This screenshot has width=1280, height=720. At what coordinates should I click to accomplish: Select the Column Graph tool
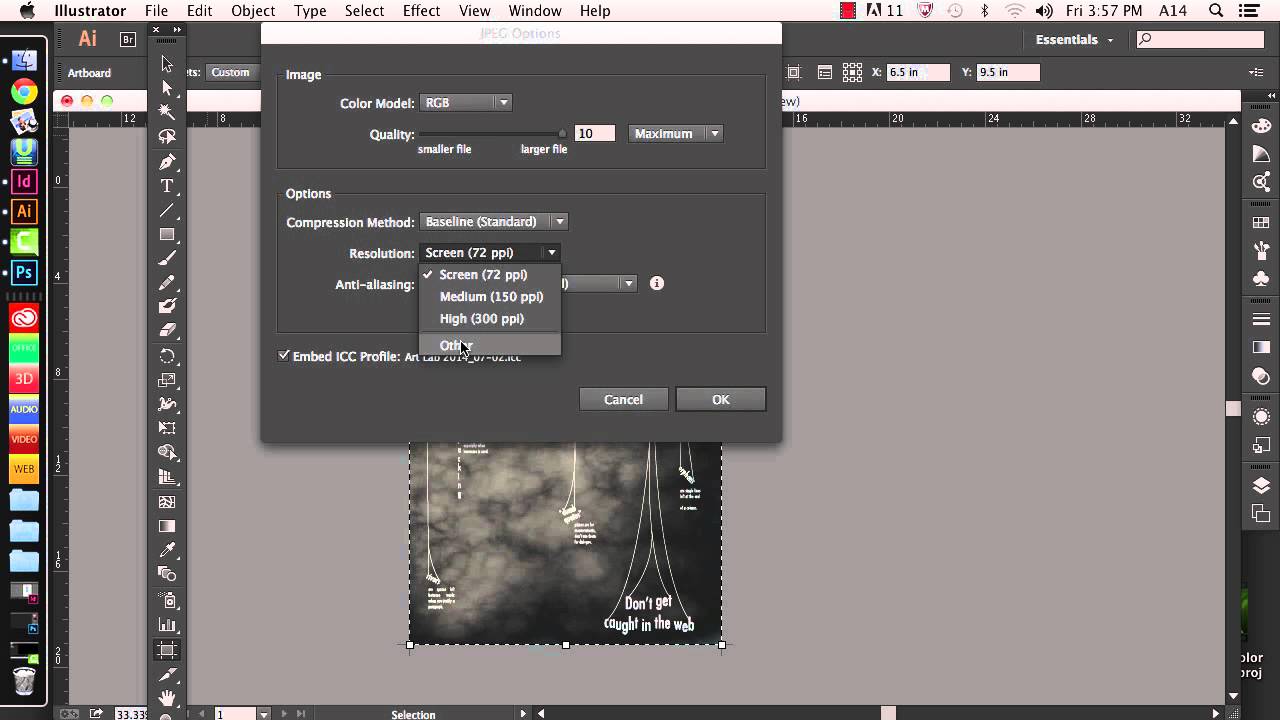167,626
